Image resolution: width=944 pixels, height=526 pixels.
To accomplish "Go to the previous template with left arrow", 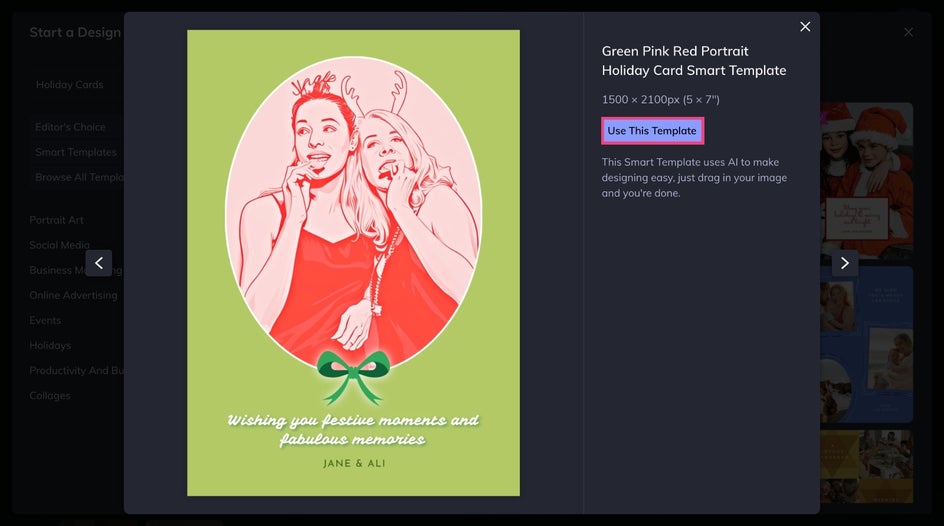I will point(99,263).
